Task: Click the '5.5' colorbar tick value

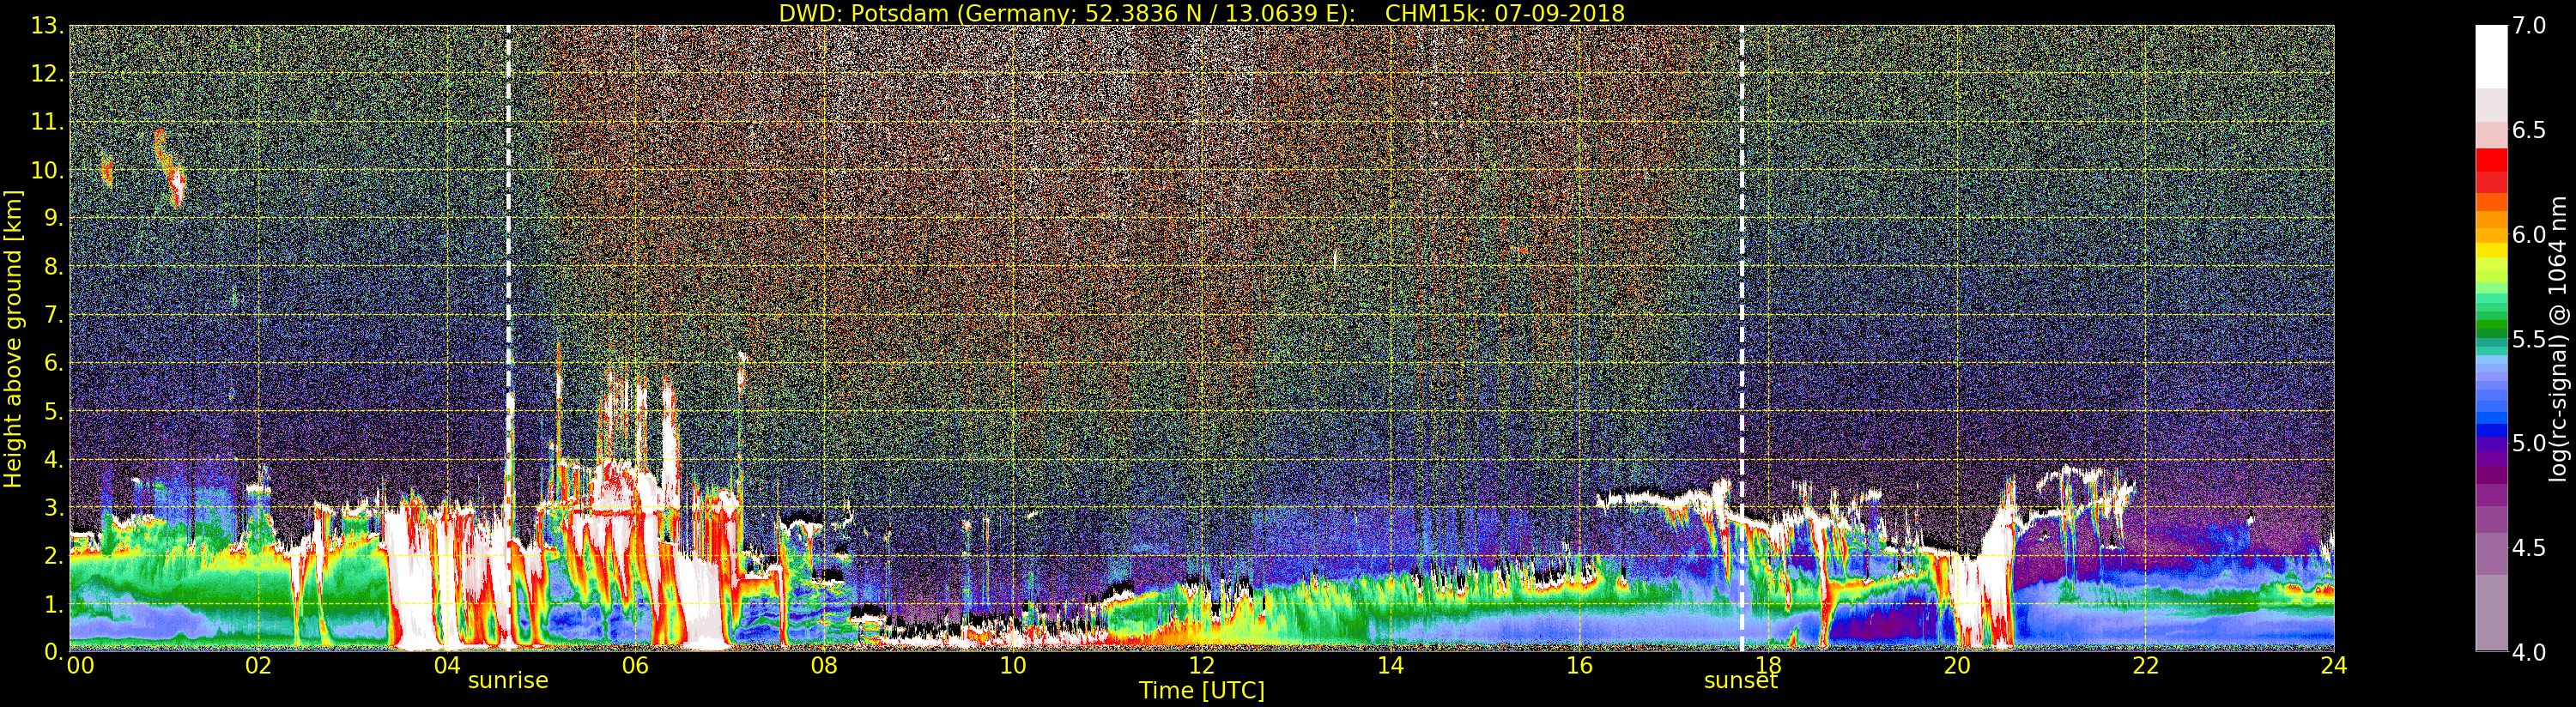Action: (2529, 339)
